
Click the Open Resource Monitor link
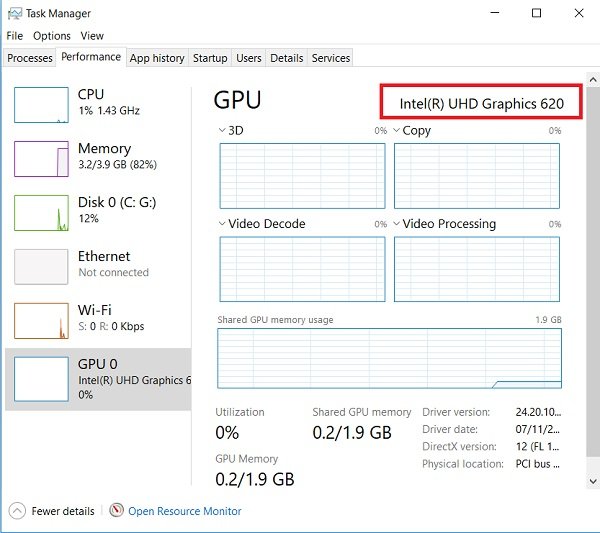coord(184,511)
